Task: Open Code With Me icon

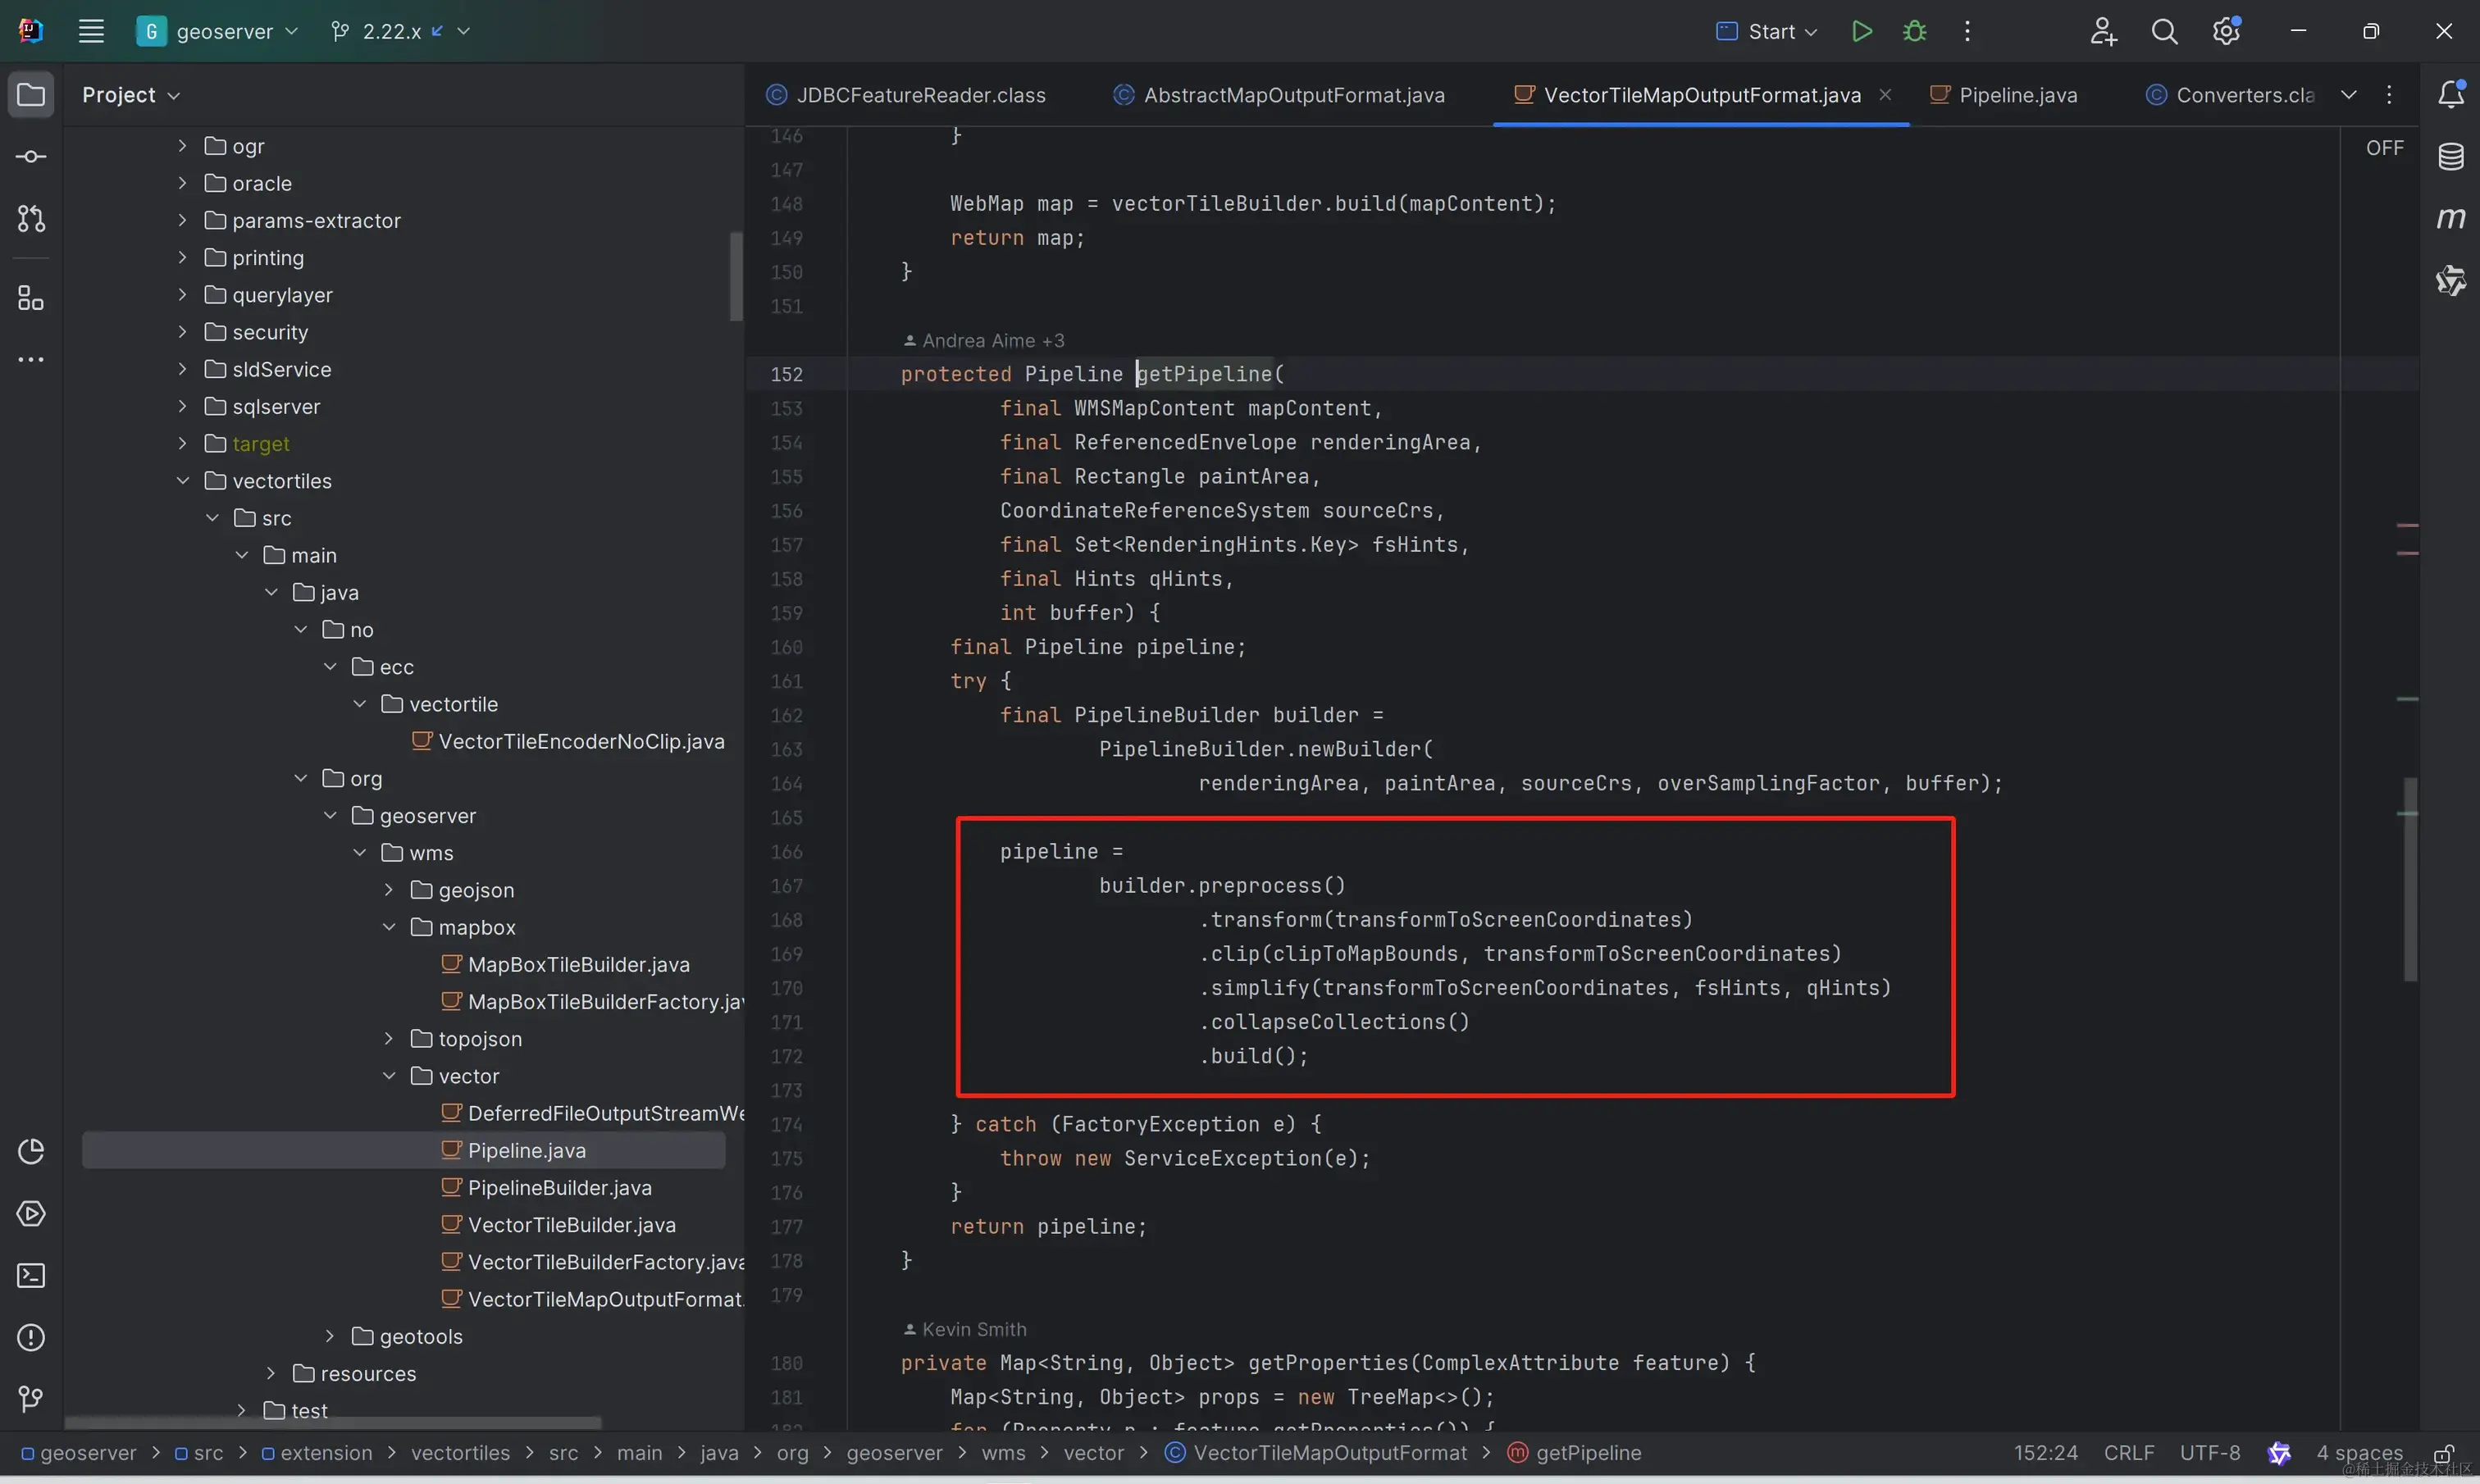Action: 2102,31
